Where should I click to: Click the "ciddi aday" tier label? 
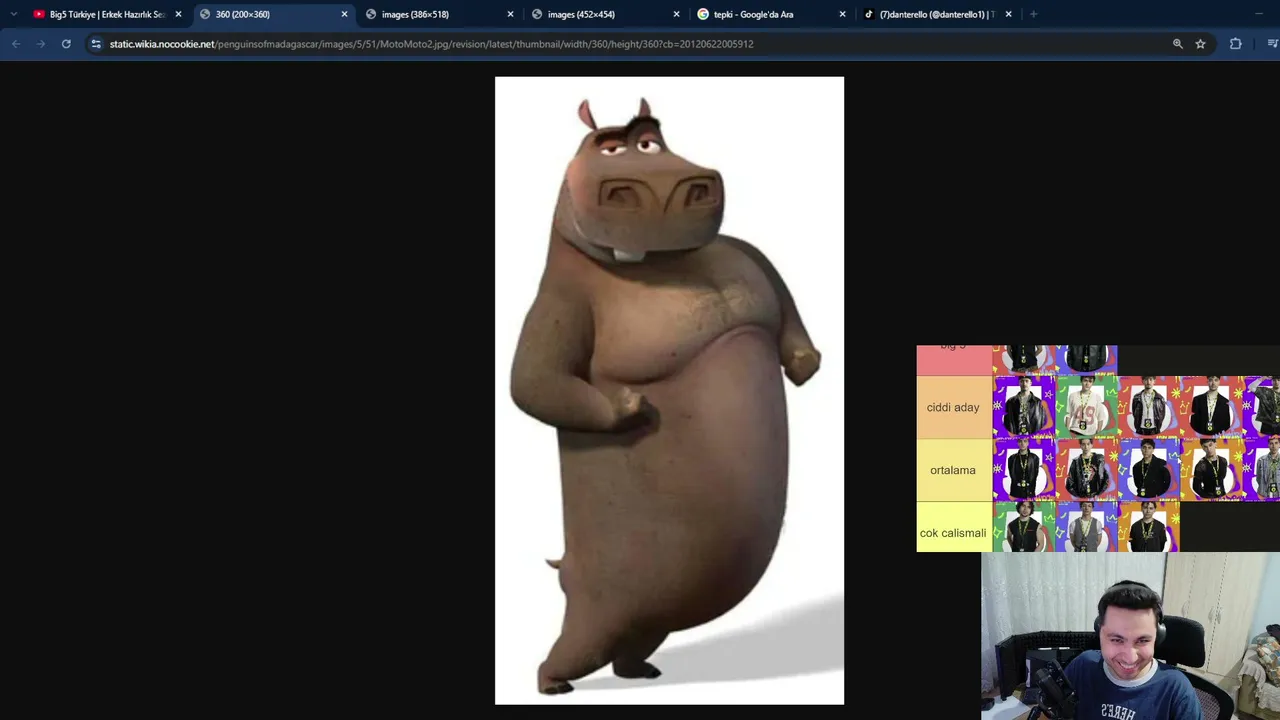[953, 407]
